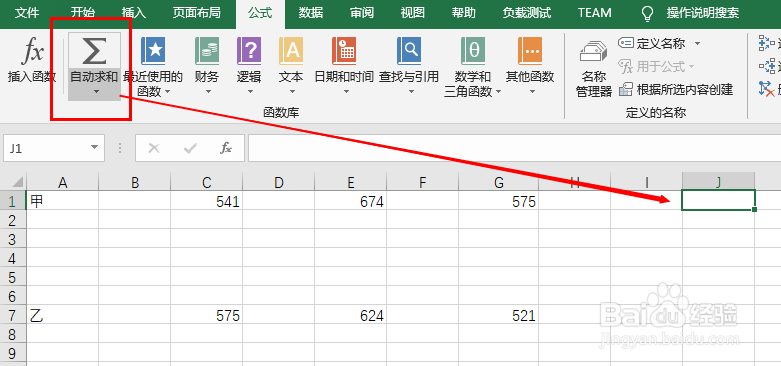Viewport: 781px width, 366px height.
Task: Click the Insert Function fx icon
Action: pos(33,52)
